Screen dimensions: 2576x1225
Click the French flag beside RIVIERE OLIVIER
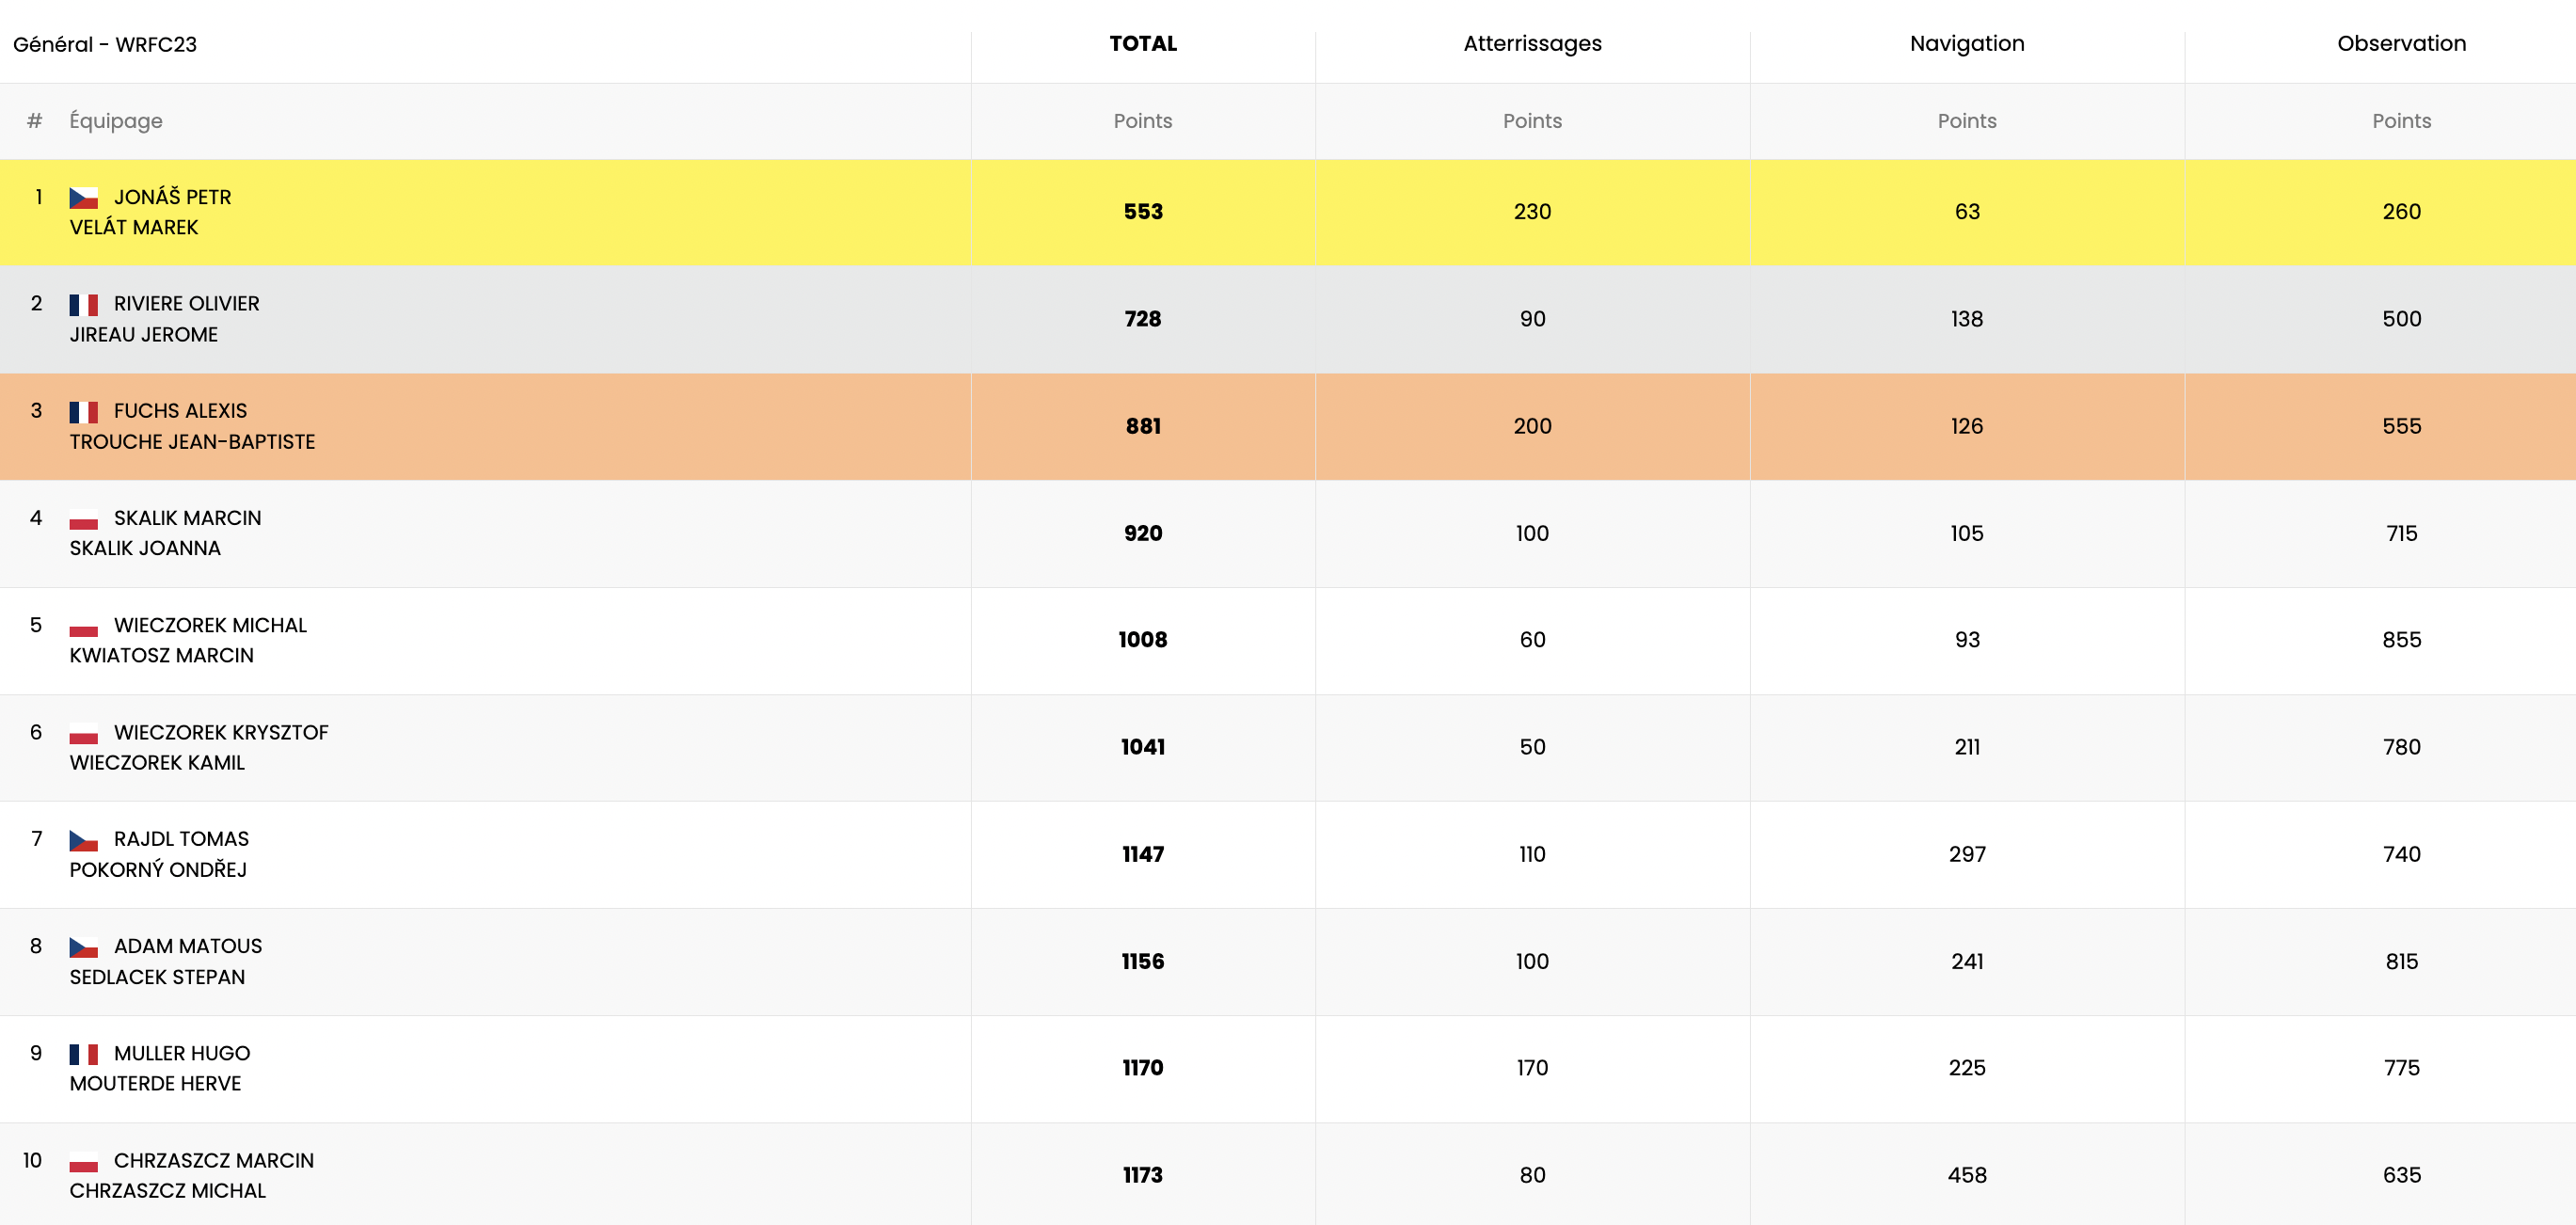83,305
